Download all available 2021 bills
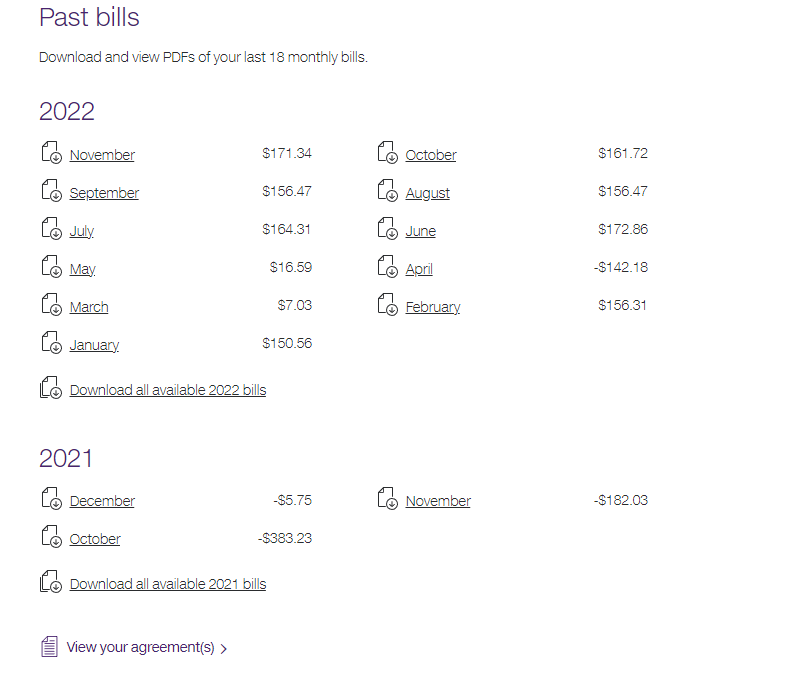The height and width of the screenshot is (697, 790). [x=168, y=584]
